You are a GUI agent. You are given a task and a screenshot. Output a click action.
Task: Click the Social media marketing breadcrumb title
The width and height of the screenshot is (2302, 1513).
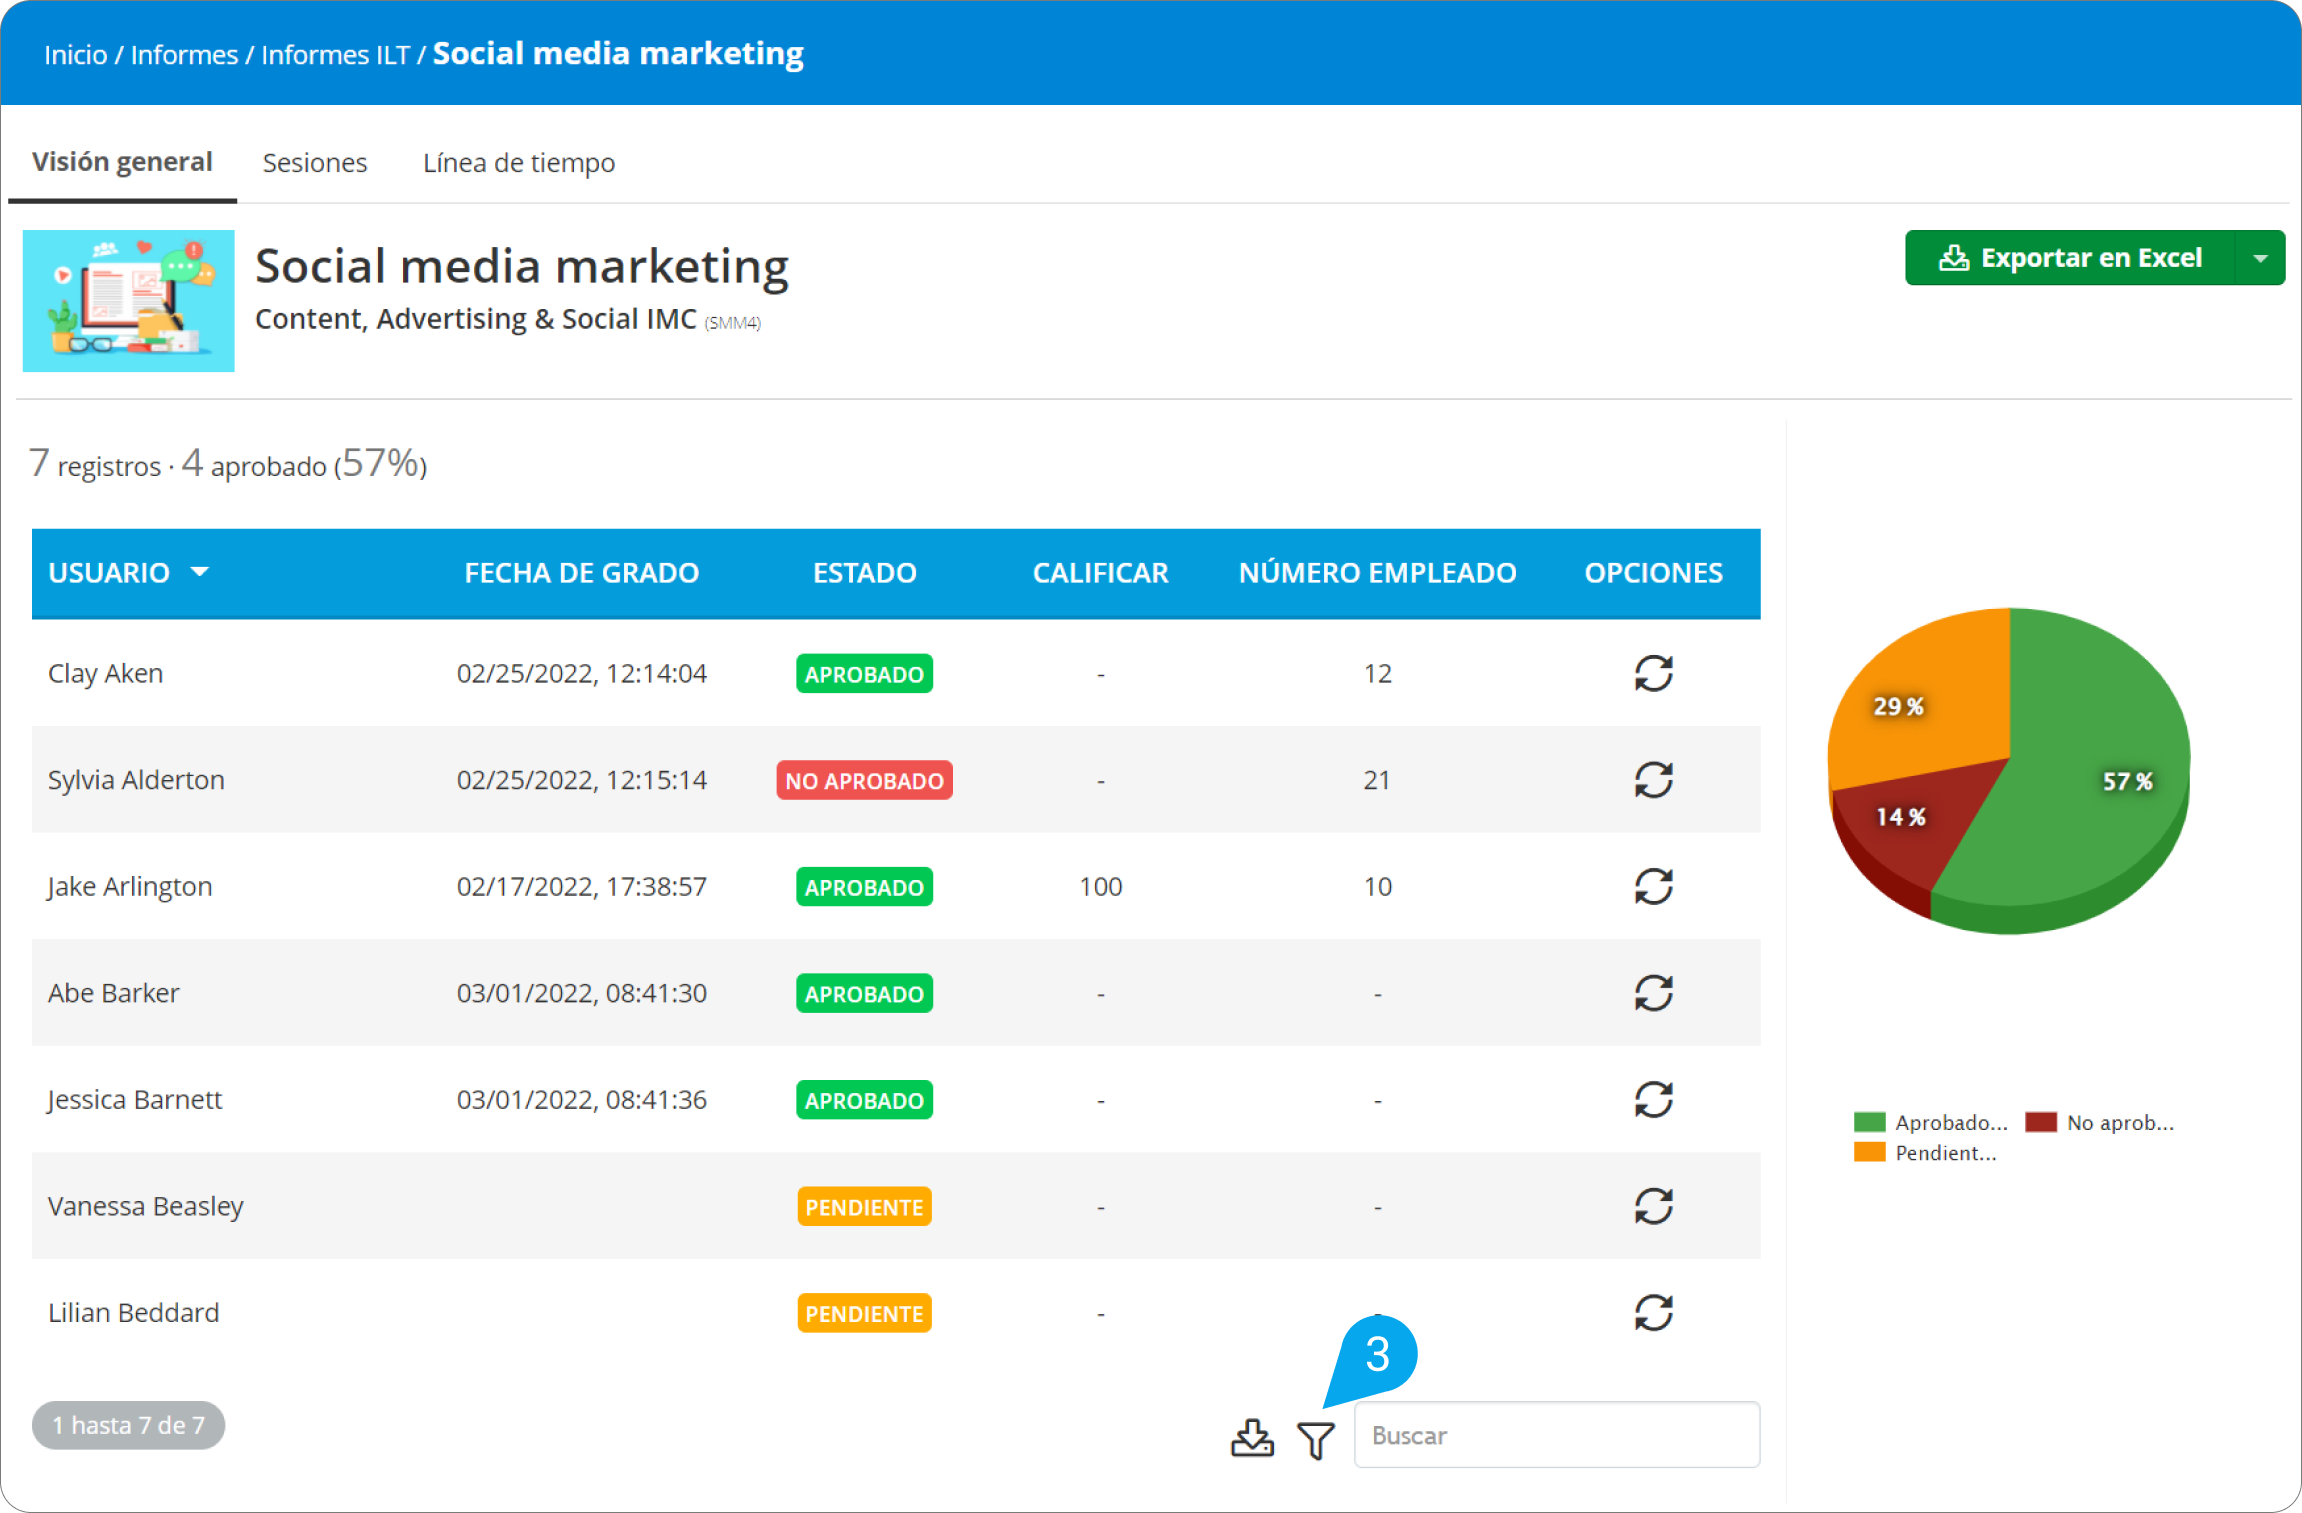618,53
